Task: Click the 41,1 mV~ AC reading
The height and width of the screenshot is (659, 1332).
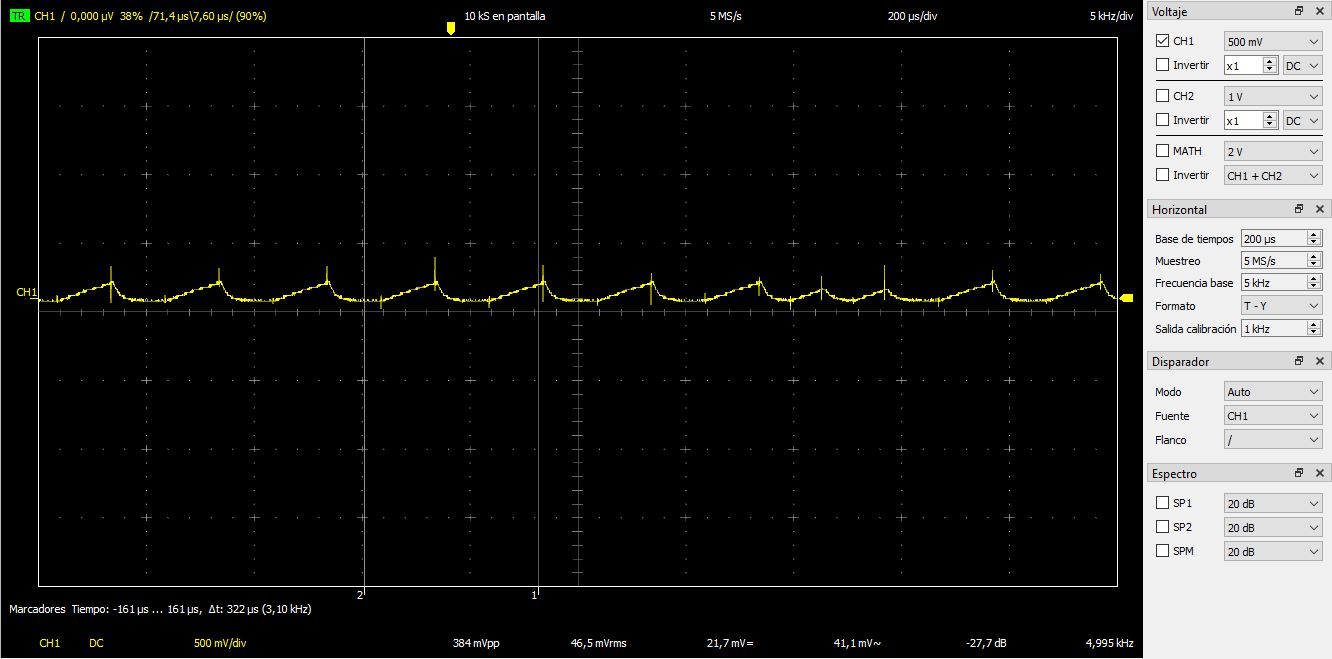Action: pyautogui.click(x=856, y=643)
